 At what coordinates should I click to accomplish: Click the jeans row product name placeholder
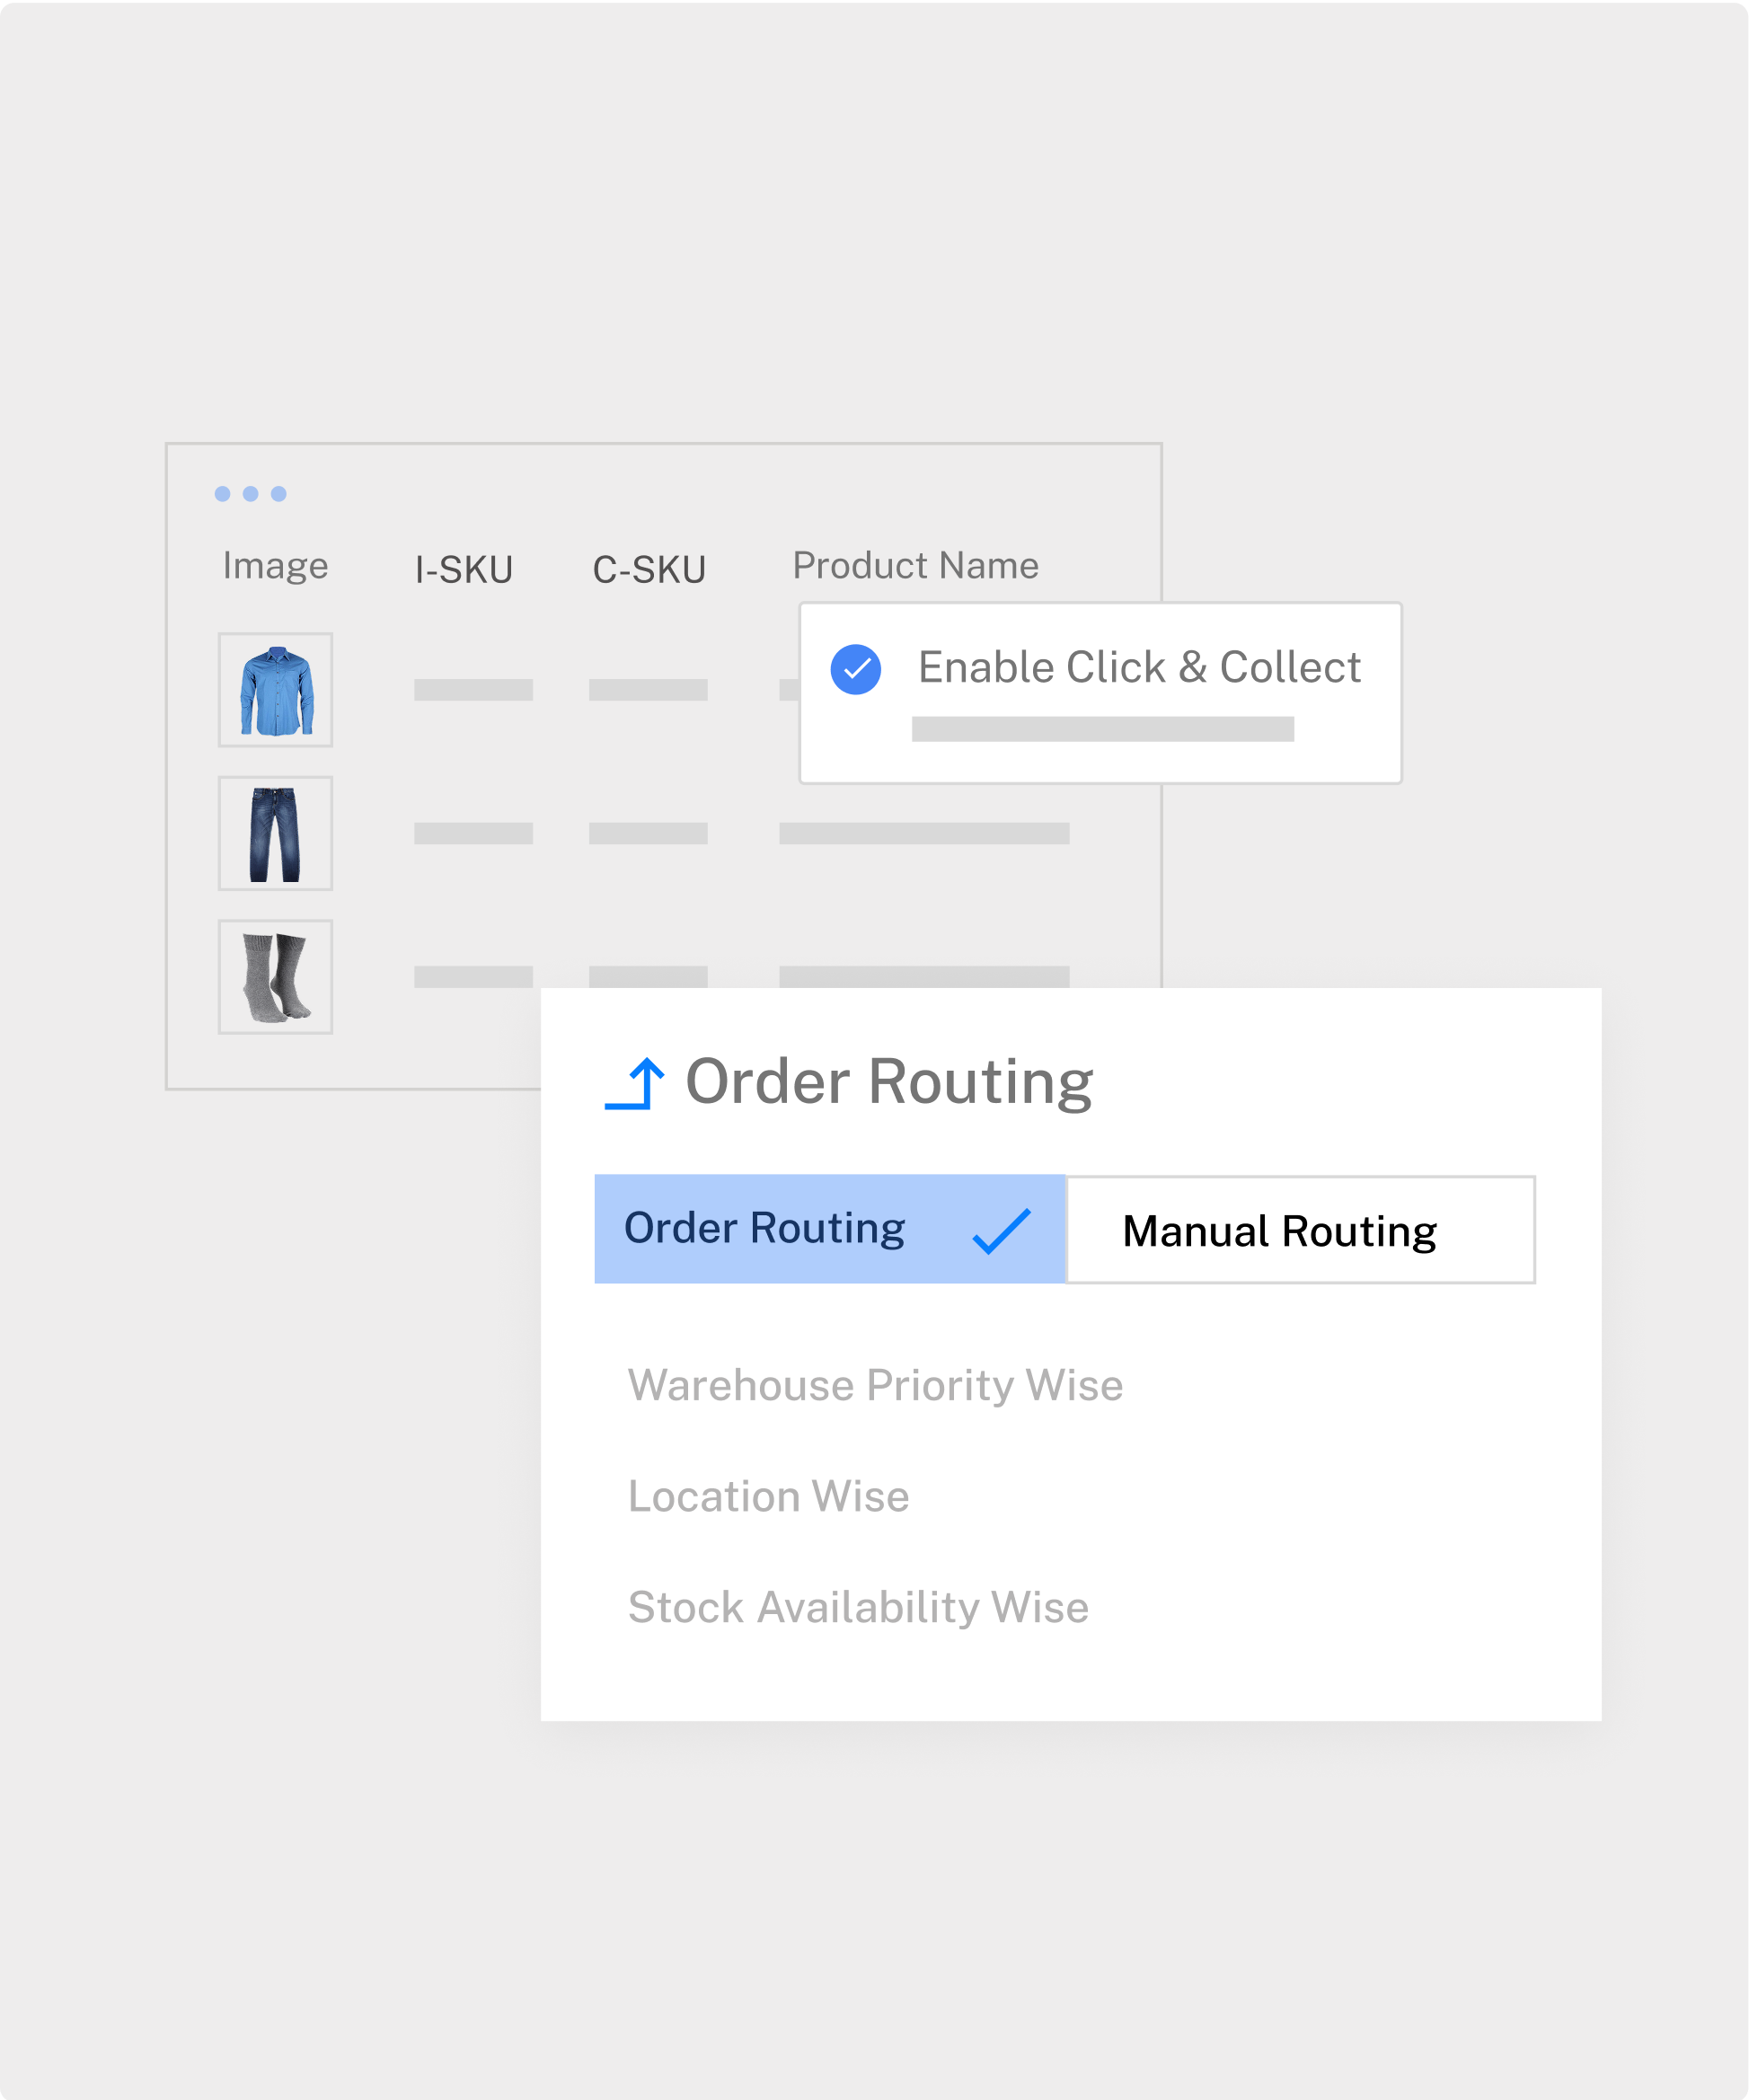tap(924, 833)
